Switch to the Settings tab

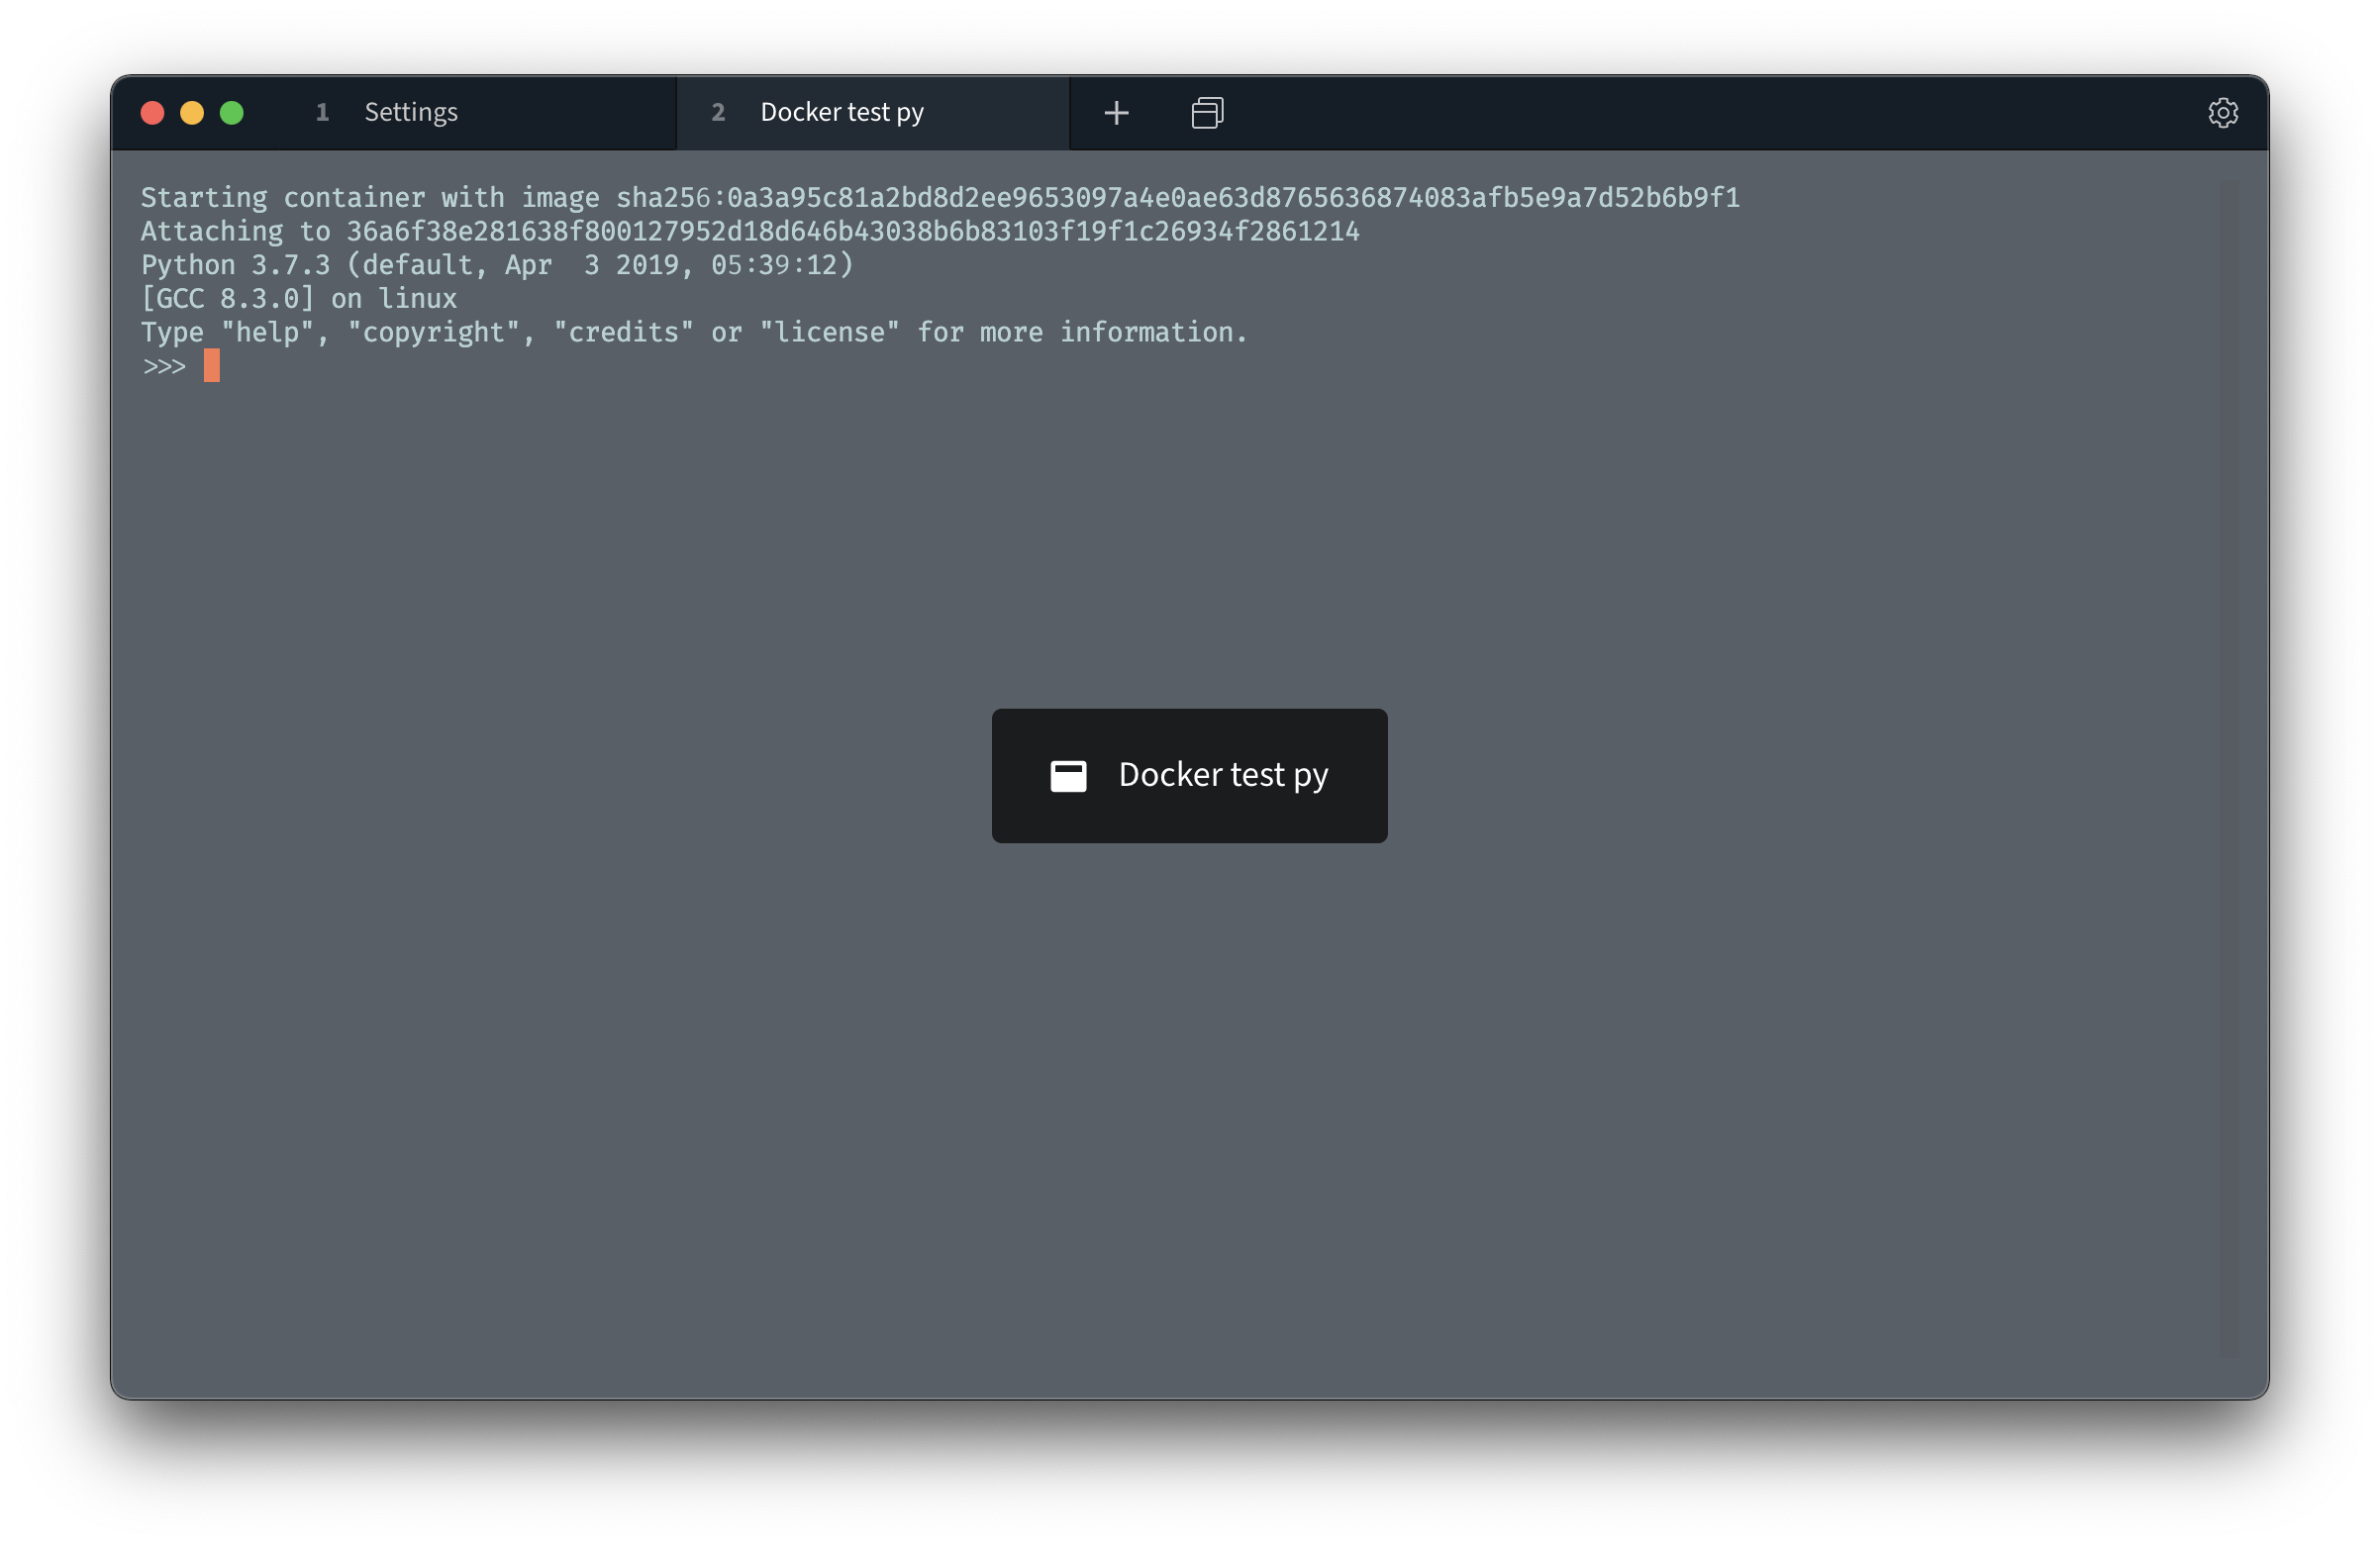pos(410,113)
